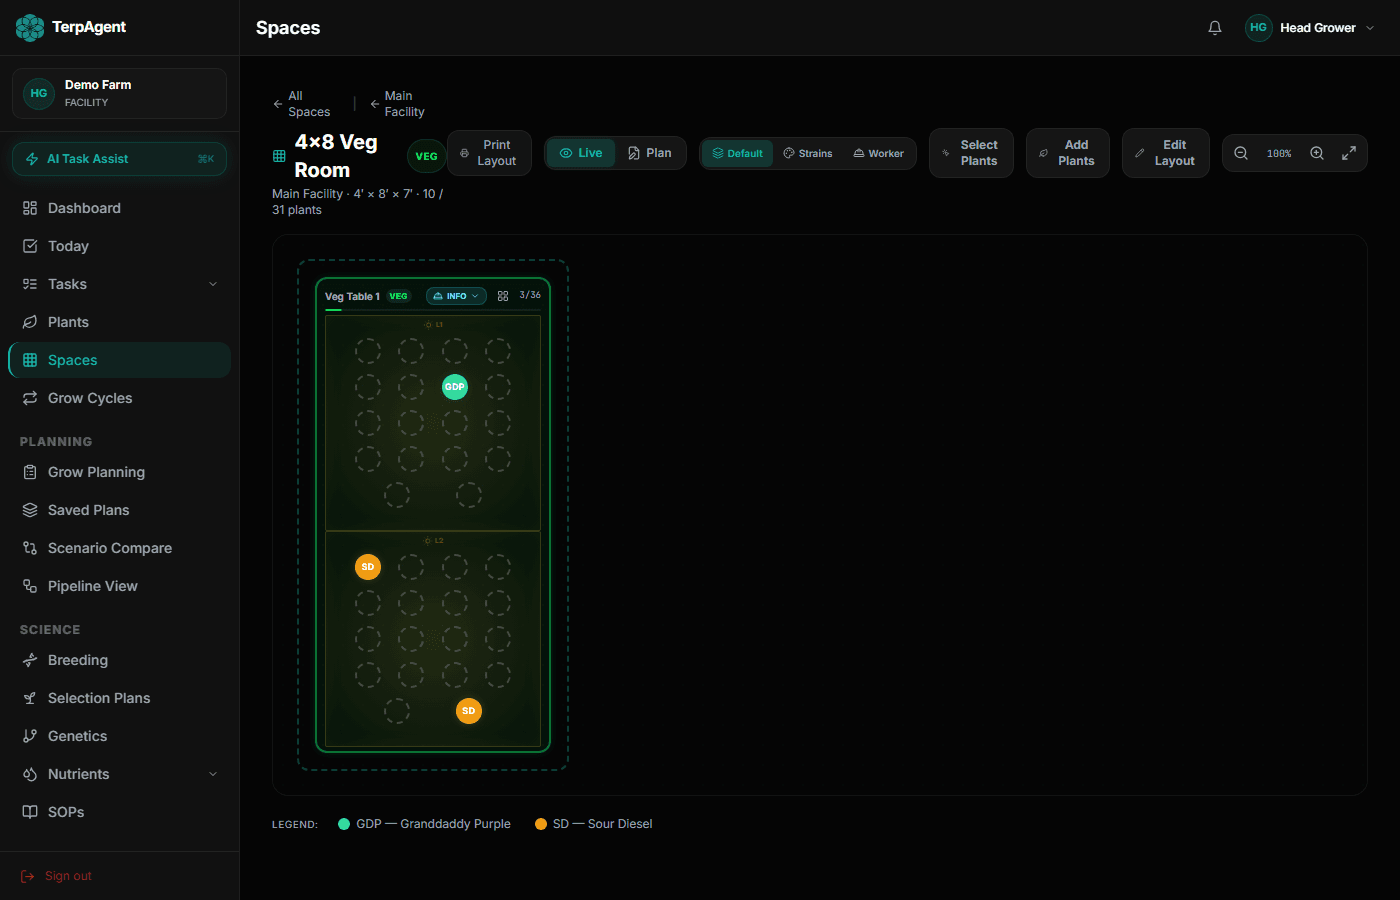
Task: Open the Breeding page under Science
Action: coord(77,660)
